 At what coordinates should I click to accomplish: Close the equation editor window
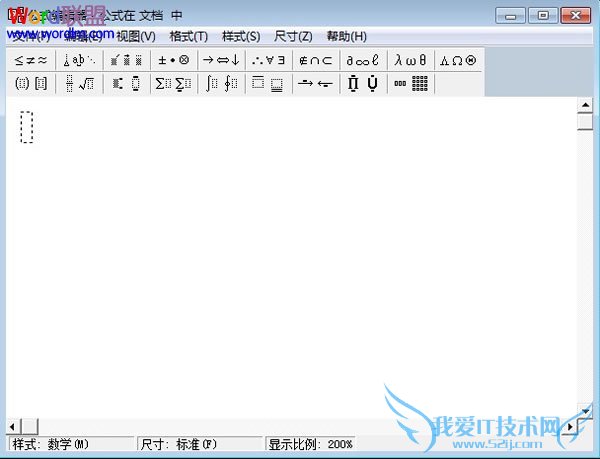click(576, 16)
